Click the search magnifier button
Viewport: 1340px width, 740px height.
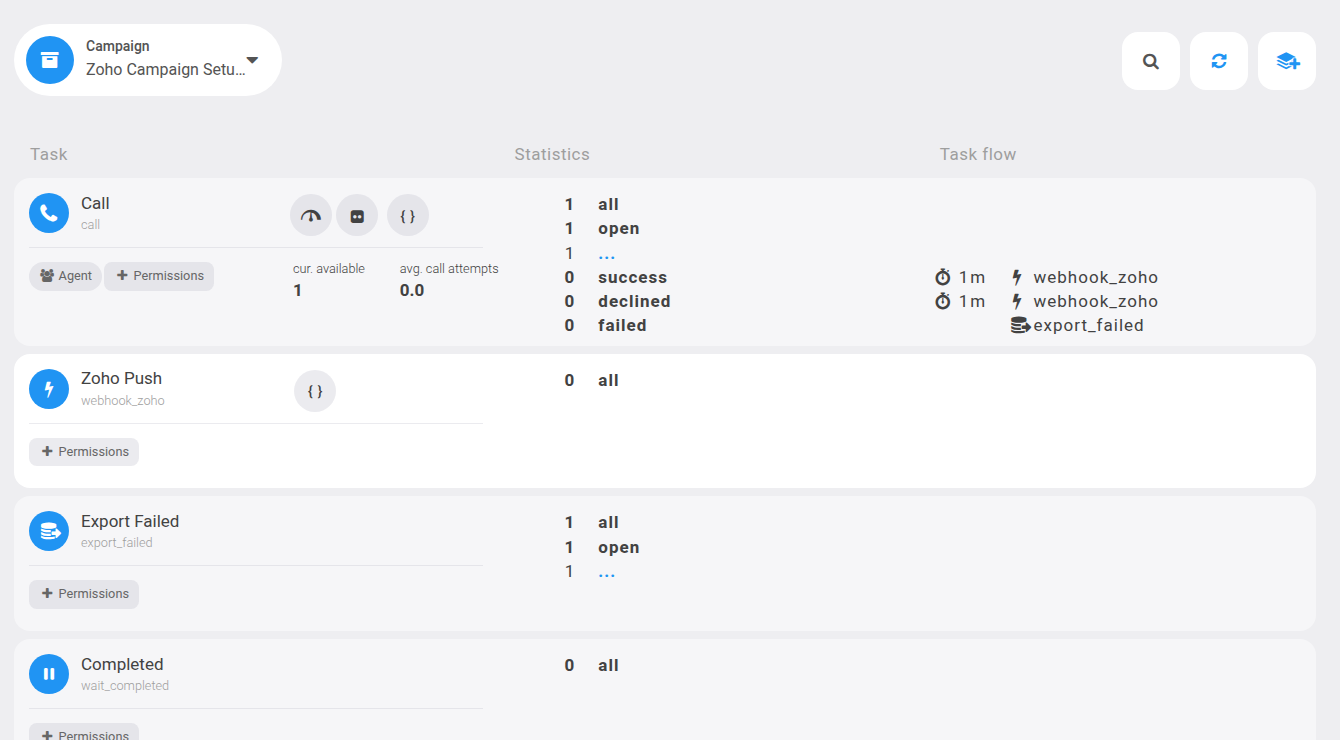1151,61
